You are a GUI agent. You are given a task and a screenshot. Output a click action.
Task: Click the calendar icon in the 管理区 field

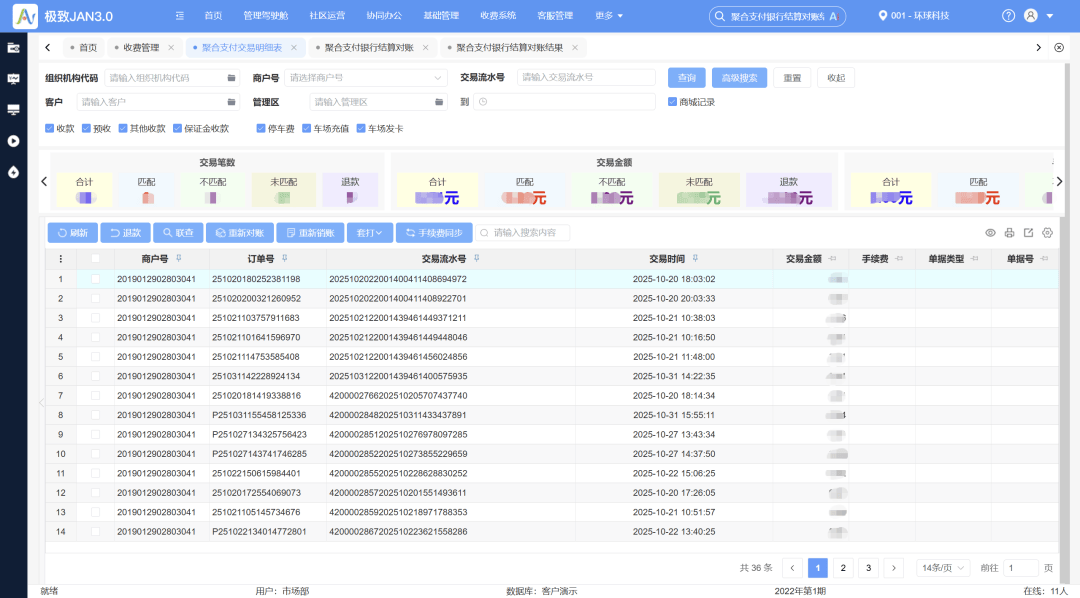(436, 101)
